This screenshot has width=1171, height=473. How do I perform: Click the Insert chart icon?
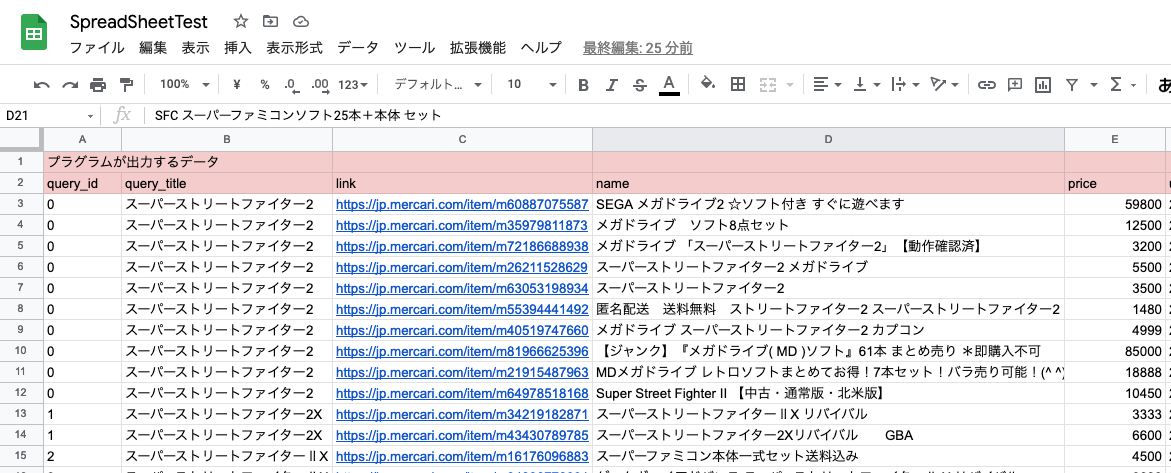(1043, 84)
